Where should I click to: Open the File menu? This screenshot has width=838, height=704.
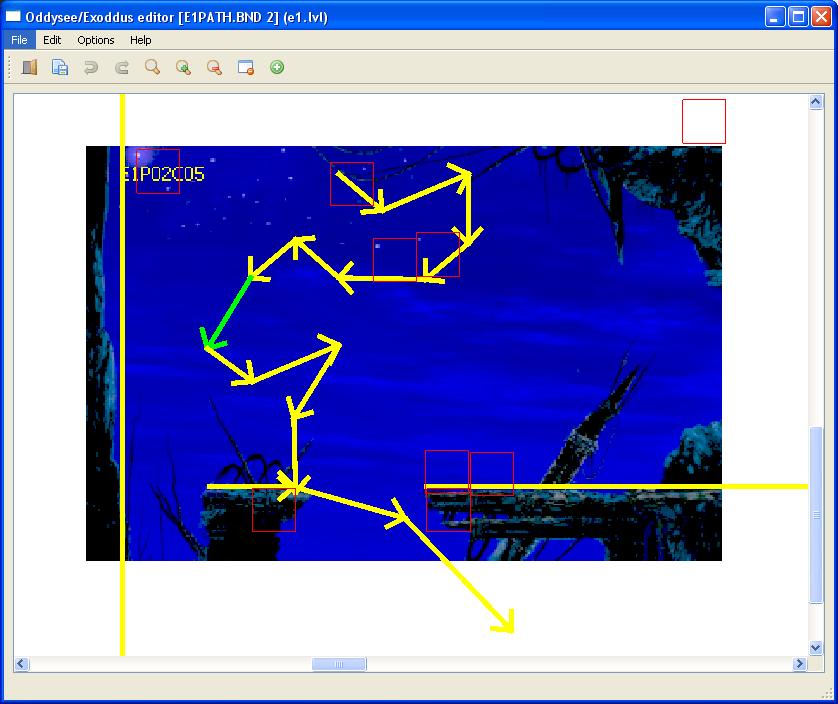point(19,40)
